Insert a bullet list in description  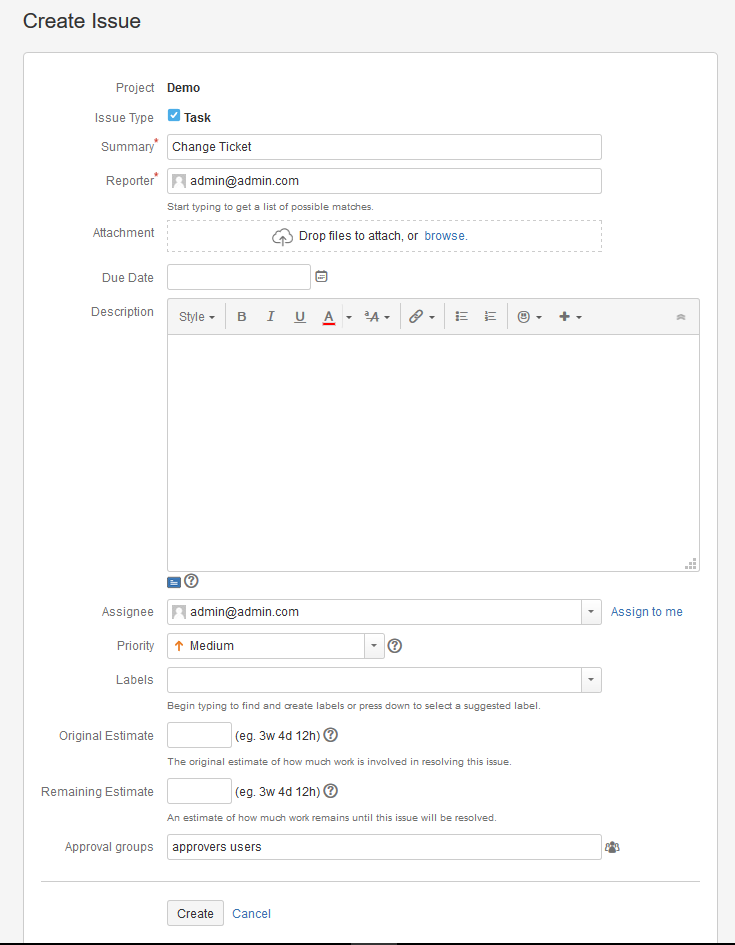[461, 316]
